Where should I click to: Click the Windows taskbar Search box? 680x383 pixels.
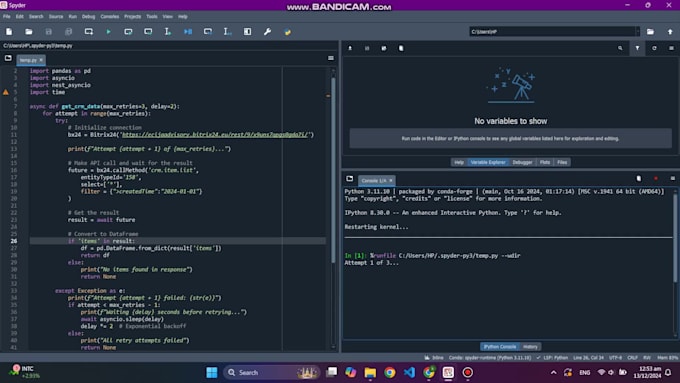(272, 373)
